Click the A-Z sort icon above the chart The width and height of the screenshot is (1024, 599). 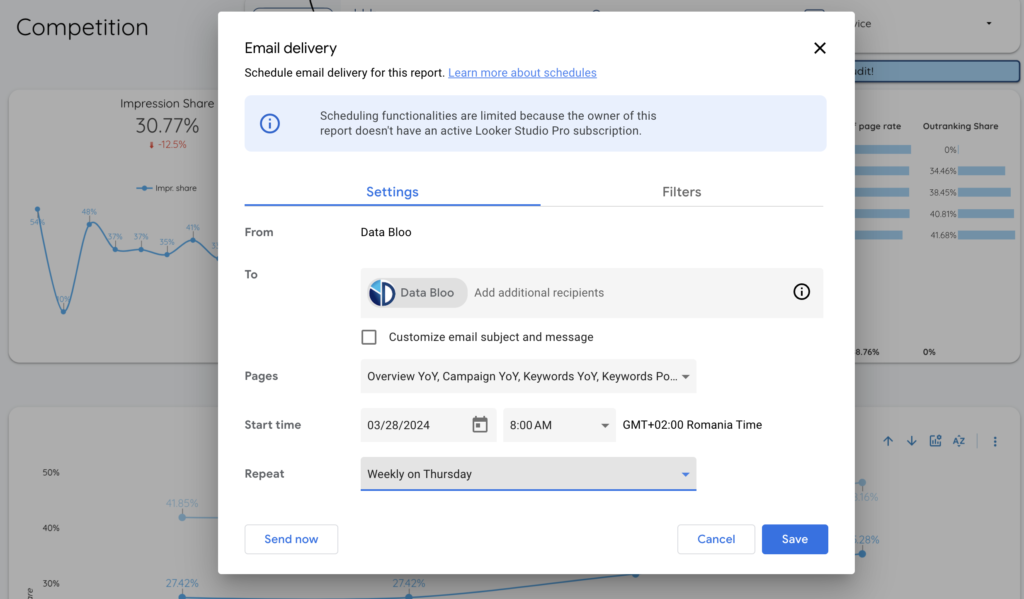[x=959, y=439]
